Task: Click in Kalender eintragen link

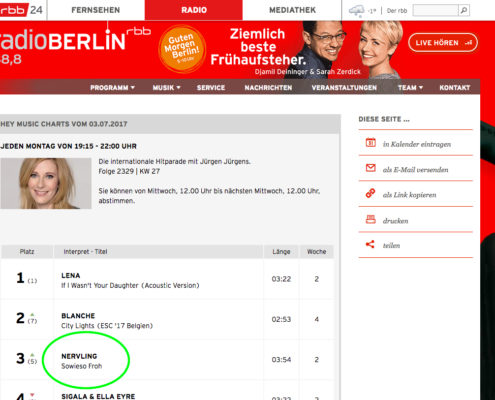Action: 417,144
